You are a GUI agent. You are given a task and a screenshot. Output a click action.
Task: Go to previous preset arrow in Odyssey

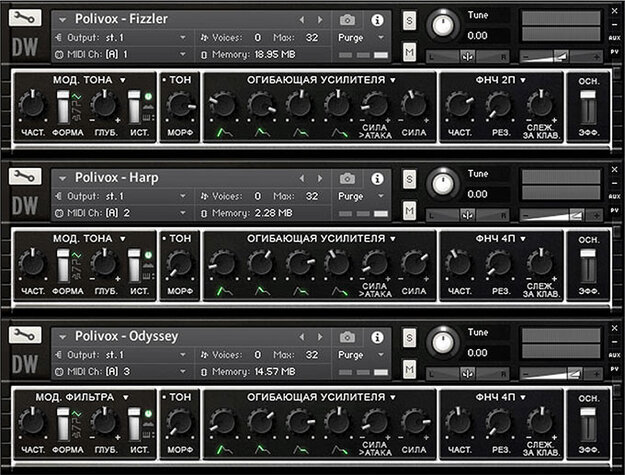tap(302, 337)
